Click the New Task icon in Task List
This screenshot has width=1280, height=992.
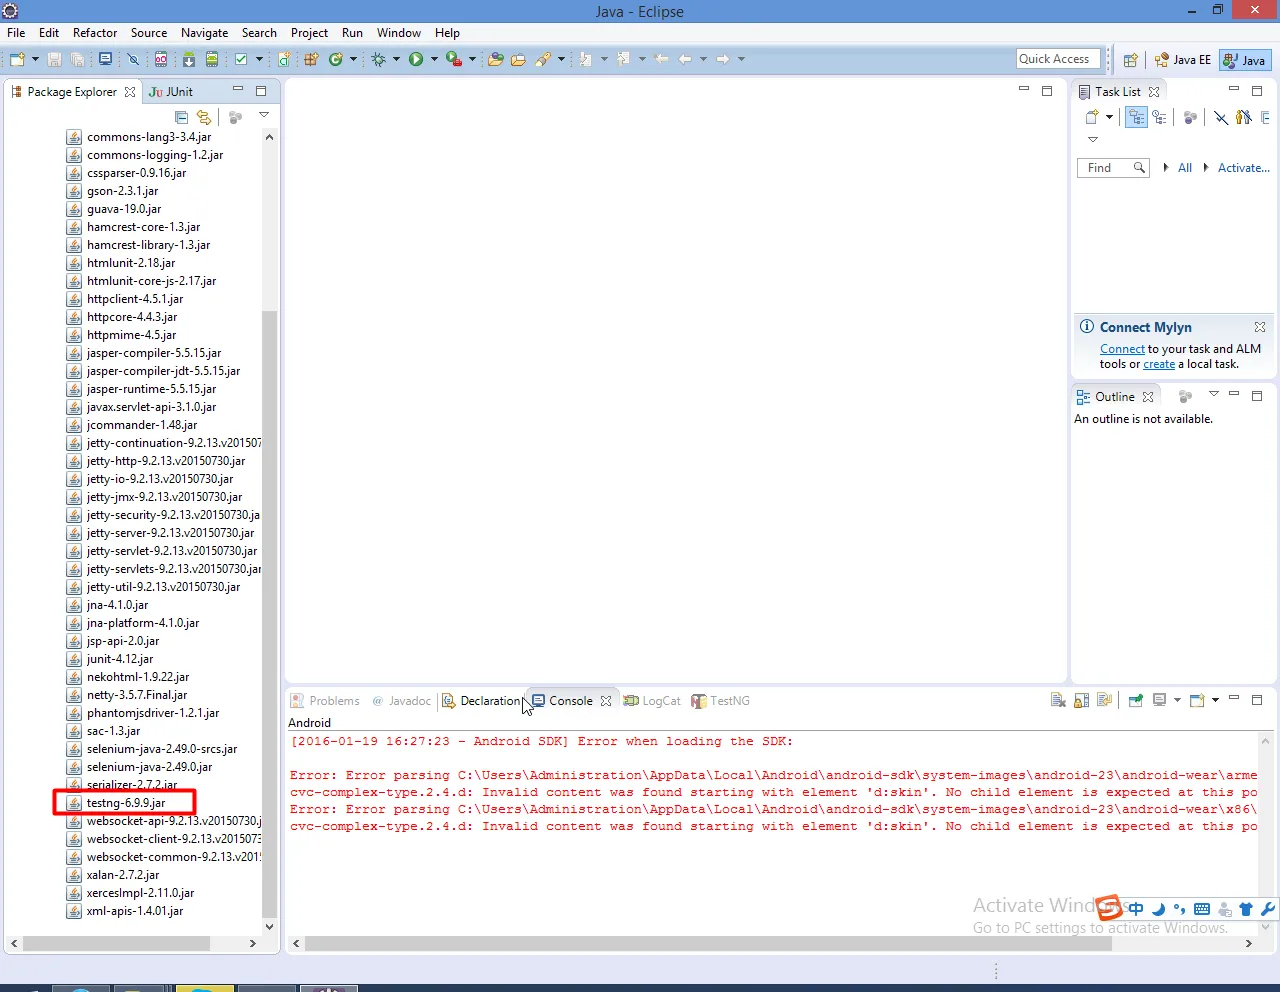[1093, 117]
